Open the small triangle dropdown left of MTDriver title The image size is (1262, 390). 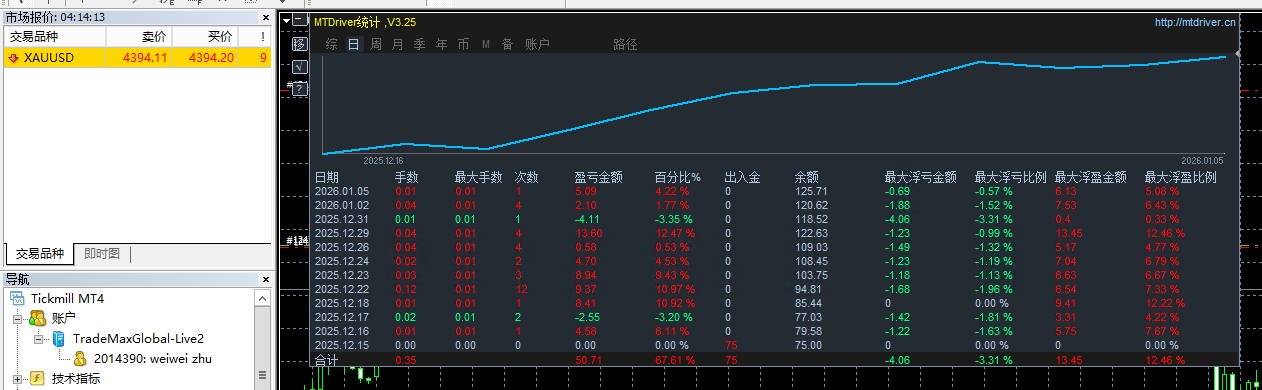tap(287, 20)
